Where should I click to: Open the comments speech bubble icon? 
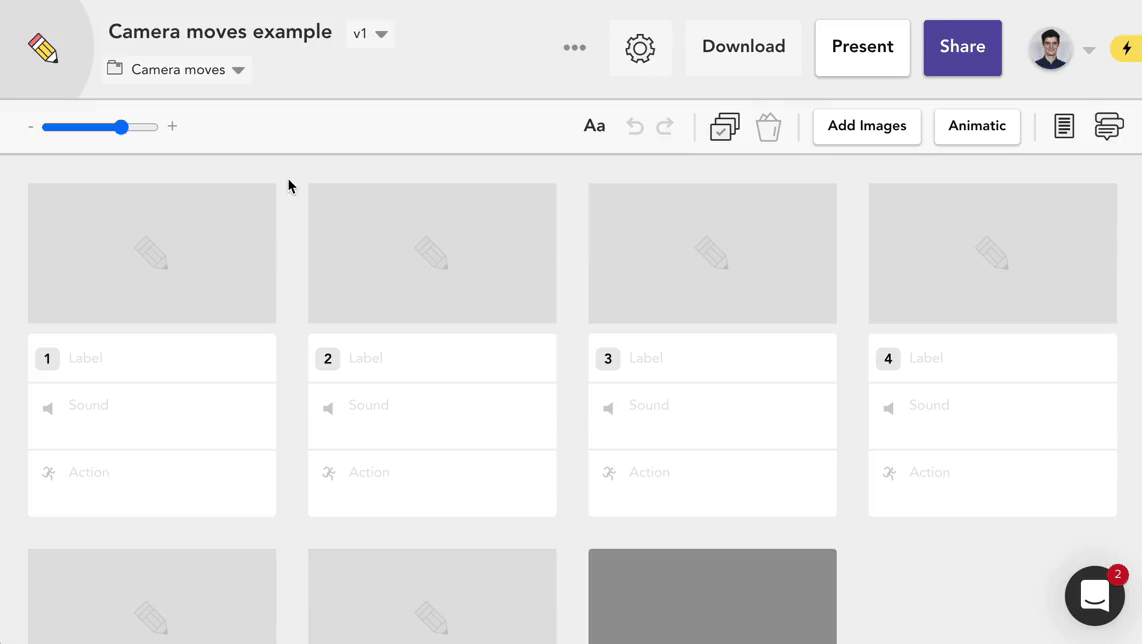click(x=1108, y=126)
